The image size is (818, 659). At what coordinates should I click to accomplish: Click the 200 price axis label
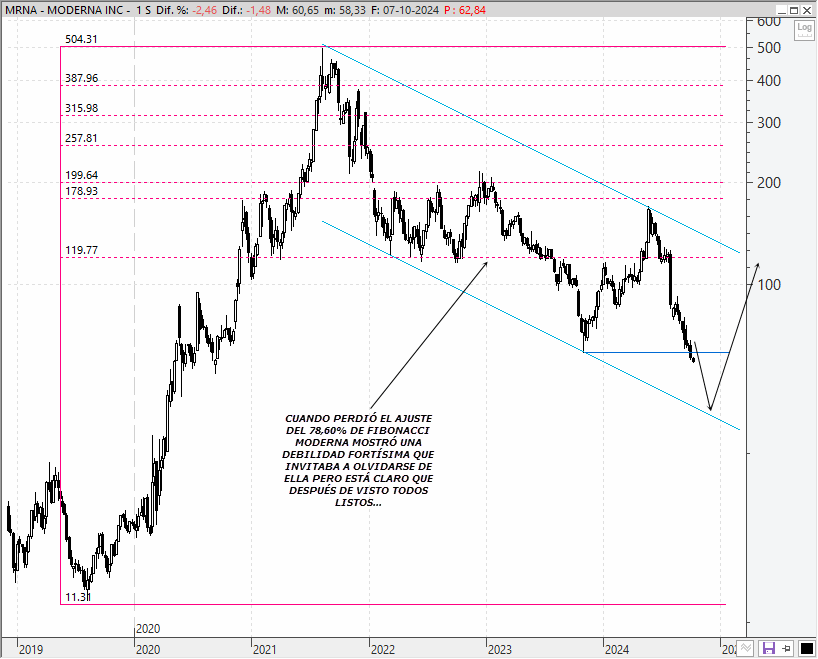(769, 183)
